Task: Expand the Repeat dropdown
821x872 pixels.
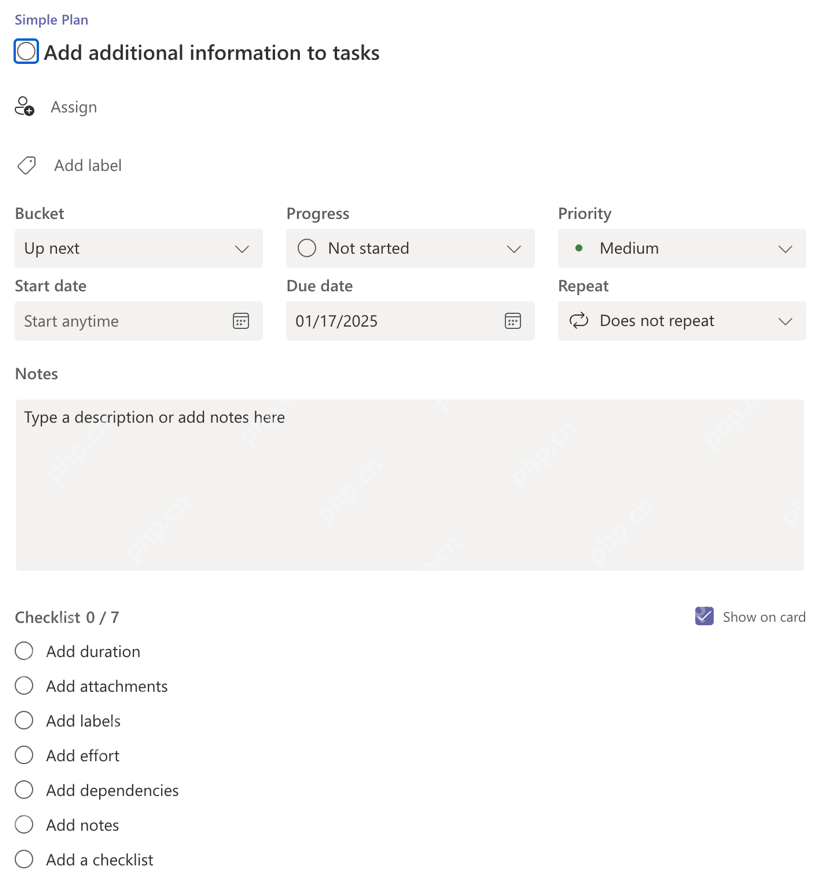Action: [682, 321]
